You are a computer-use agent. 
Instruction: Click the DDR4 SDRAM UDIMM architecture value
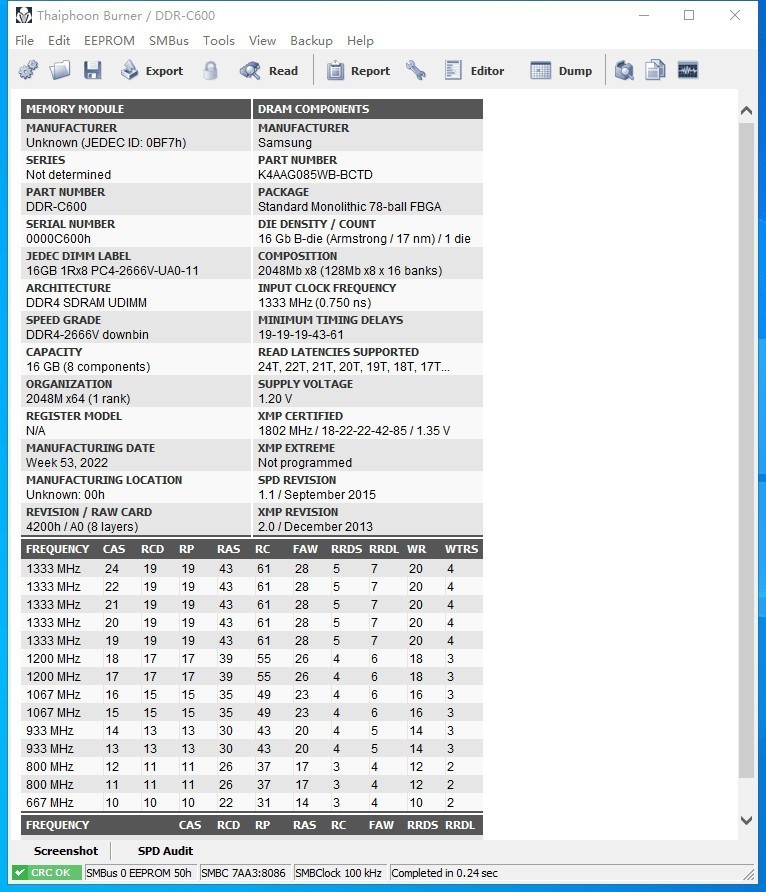[86, 303]
